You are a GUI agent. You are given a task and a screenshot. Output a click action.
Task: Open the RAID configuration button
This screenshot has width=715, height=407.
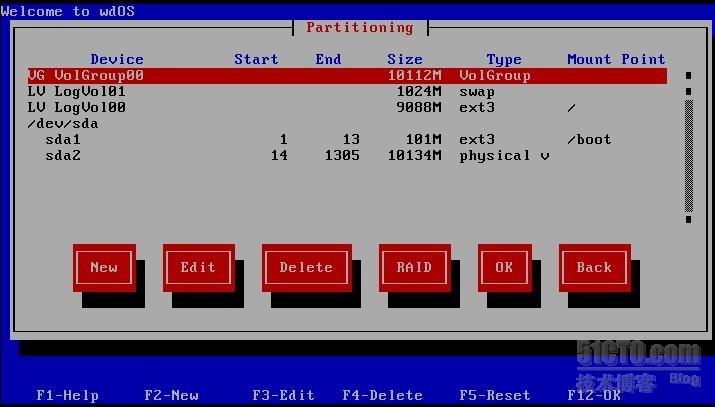(414, 268)
